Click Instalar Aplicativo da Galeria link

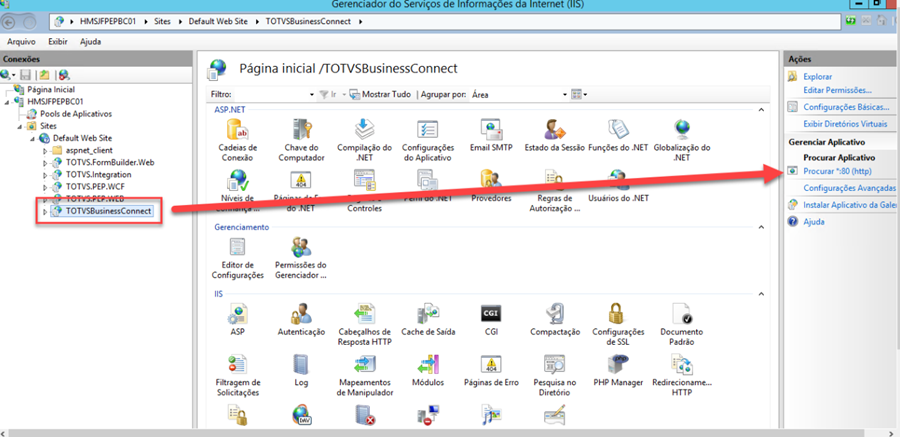click(x=851, y=204)
